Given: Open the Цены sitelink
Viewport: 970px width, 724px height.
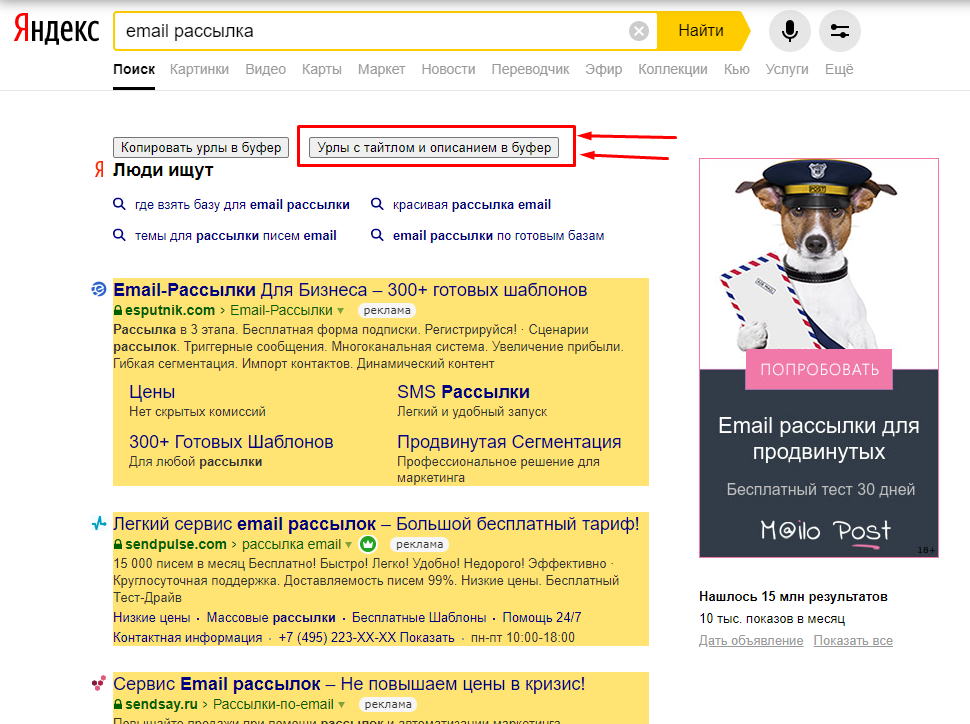Looking at the screenshot, I should click(152, 392).
